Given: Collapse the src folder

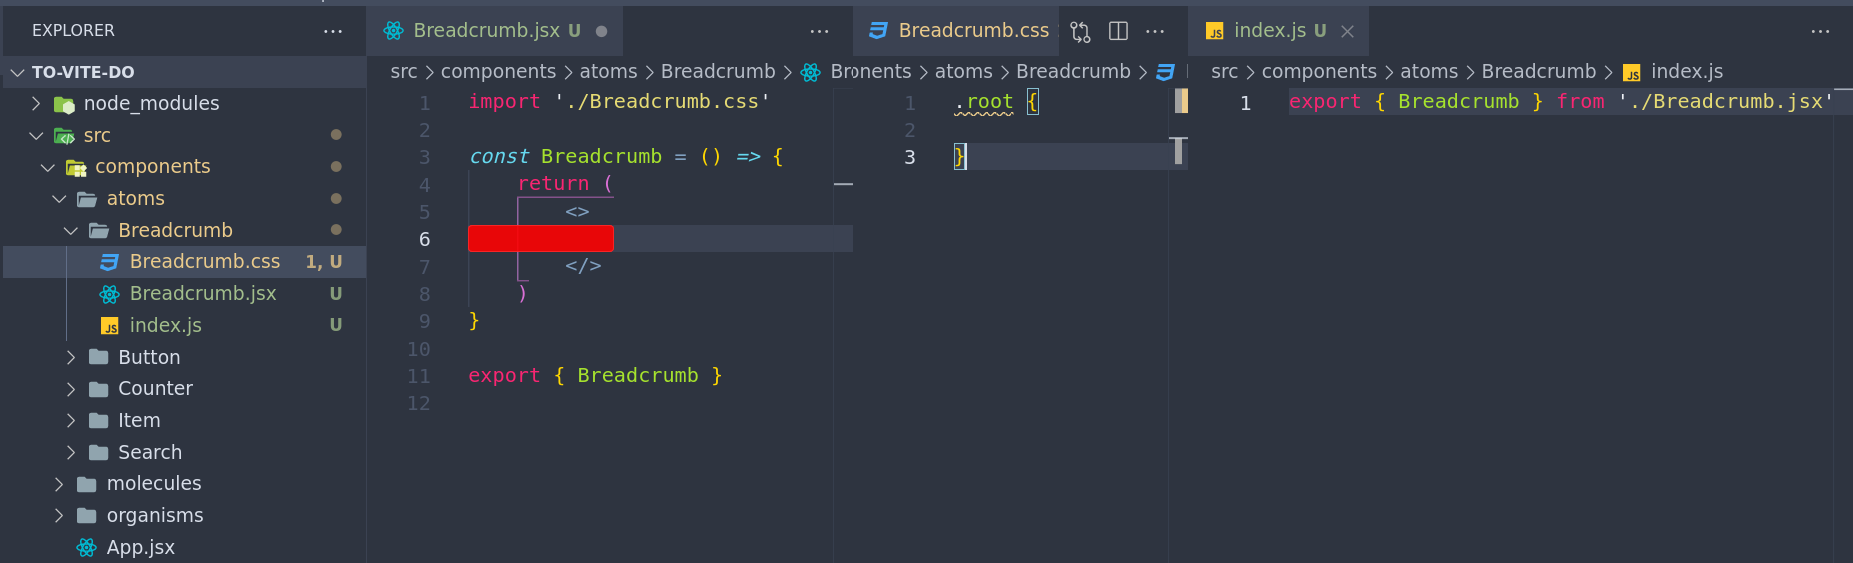Looking at the screenshot, I should click(36, 136).
